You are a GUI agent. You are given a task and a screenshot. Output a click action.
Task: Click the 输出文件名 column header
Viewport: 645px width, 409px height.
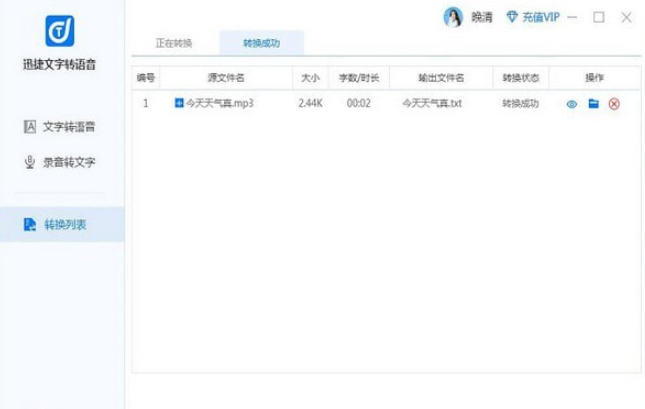coord(441,78)
